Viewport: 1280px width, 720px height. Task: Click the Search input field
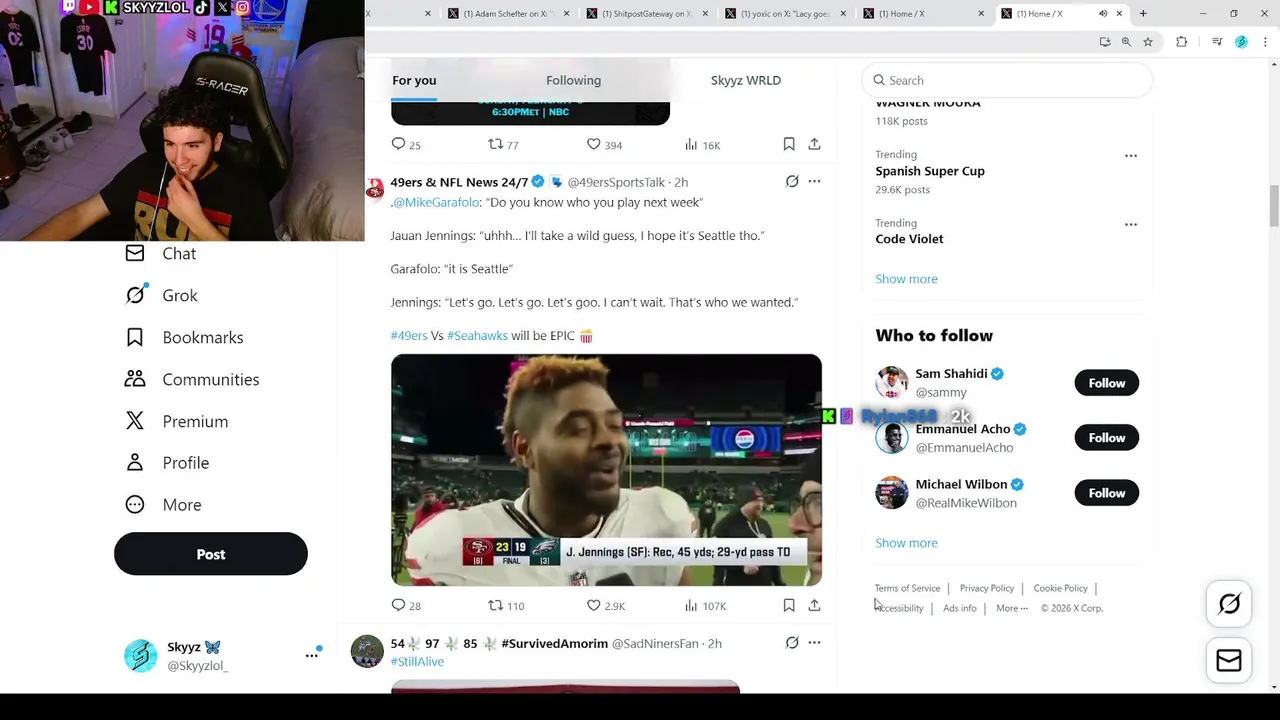1007,80
